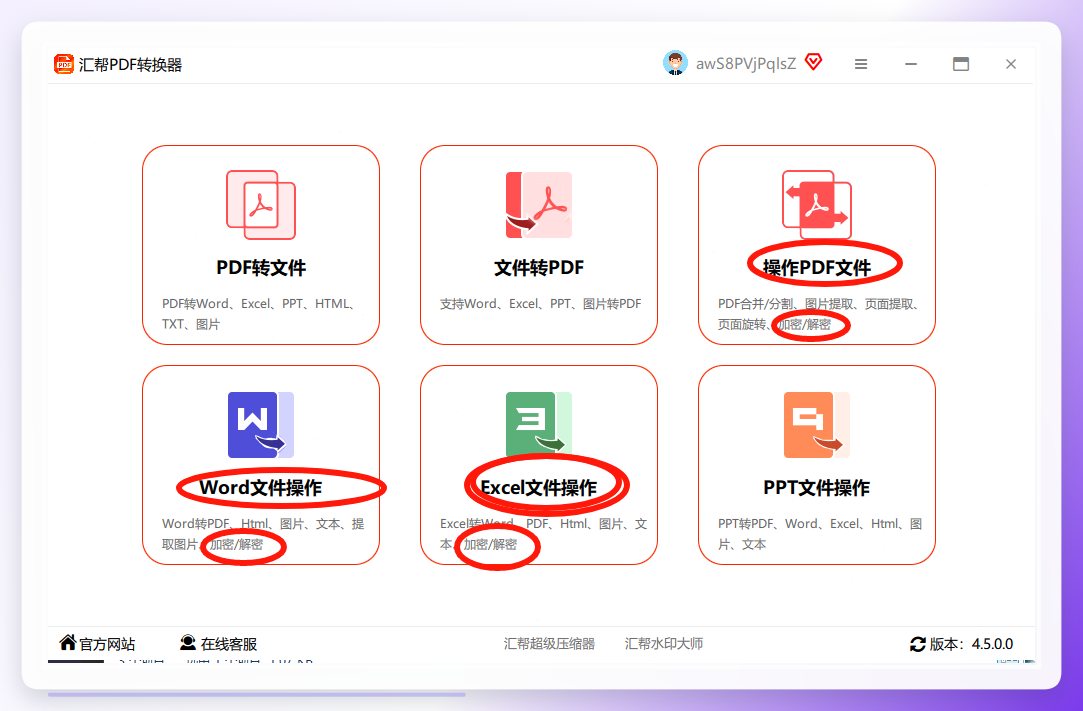Click the headset icon beside 在线客服
1083x711 pixels.
(x=188, y=643)
